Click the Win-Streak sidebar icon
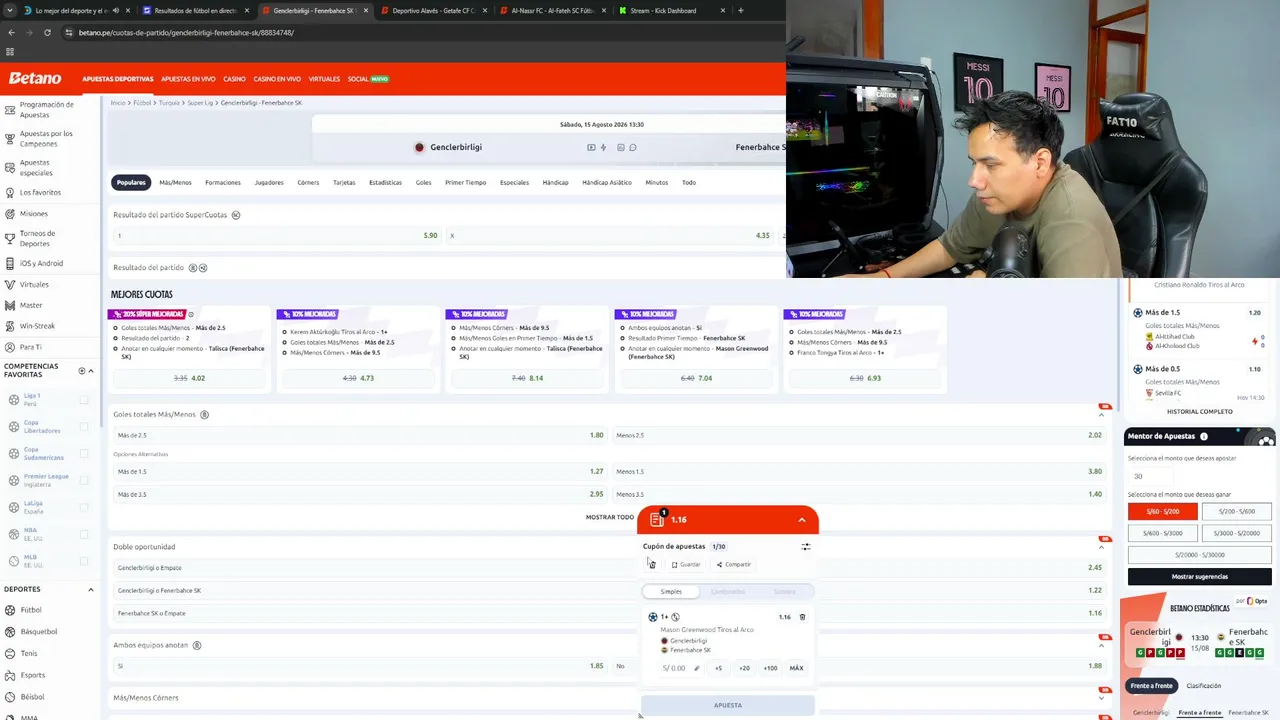Image resolution: width=1280 pixels, height=720 pixels. [10, 325]
